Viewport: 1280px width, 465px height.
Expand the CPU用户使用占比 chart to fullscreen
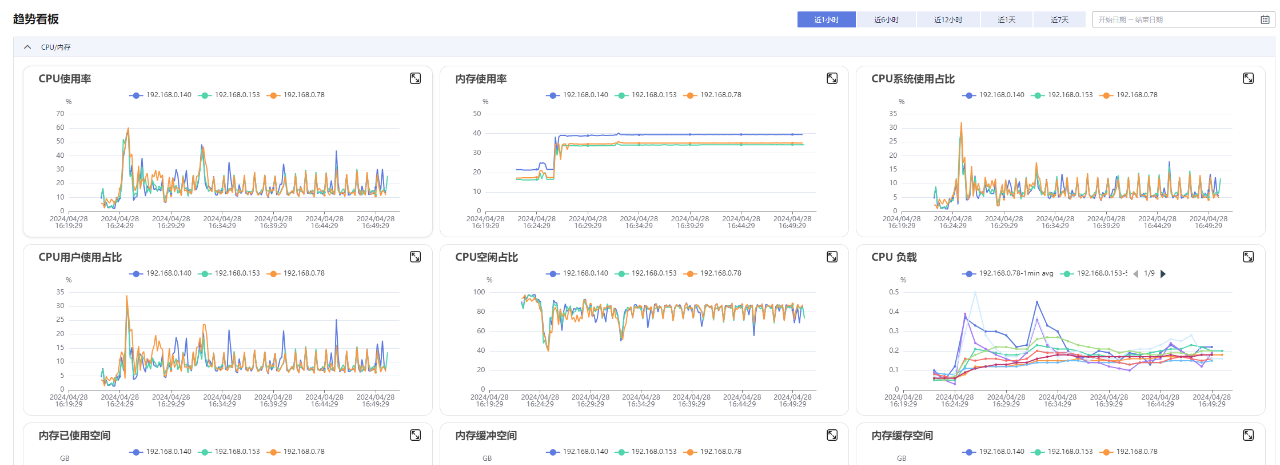click(x=415, y=257)
